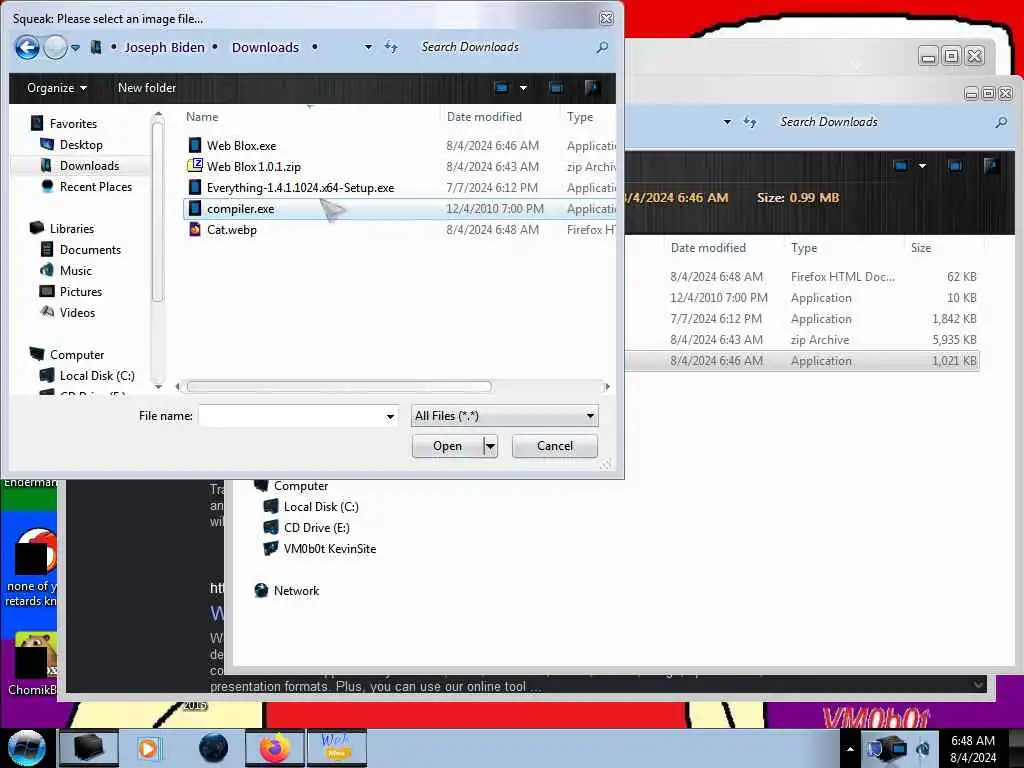This screenshot has width=1024, height=768.
Task: Click the Forward navigation arrow in the dialog
Action: (x=56, y=47)
